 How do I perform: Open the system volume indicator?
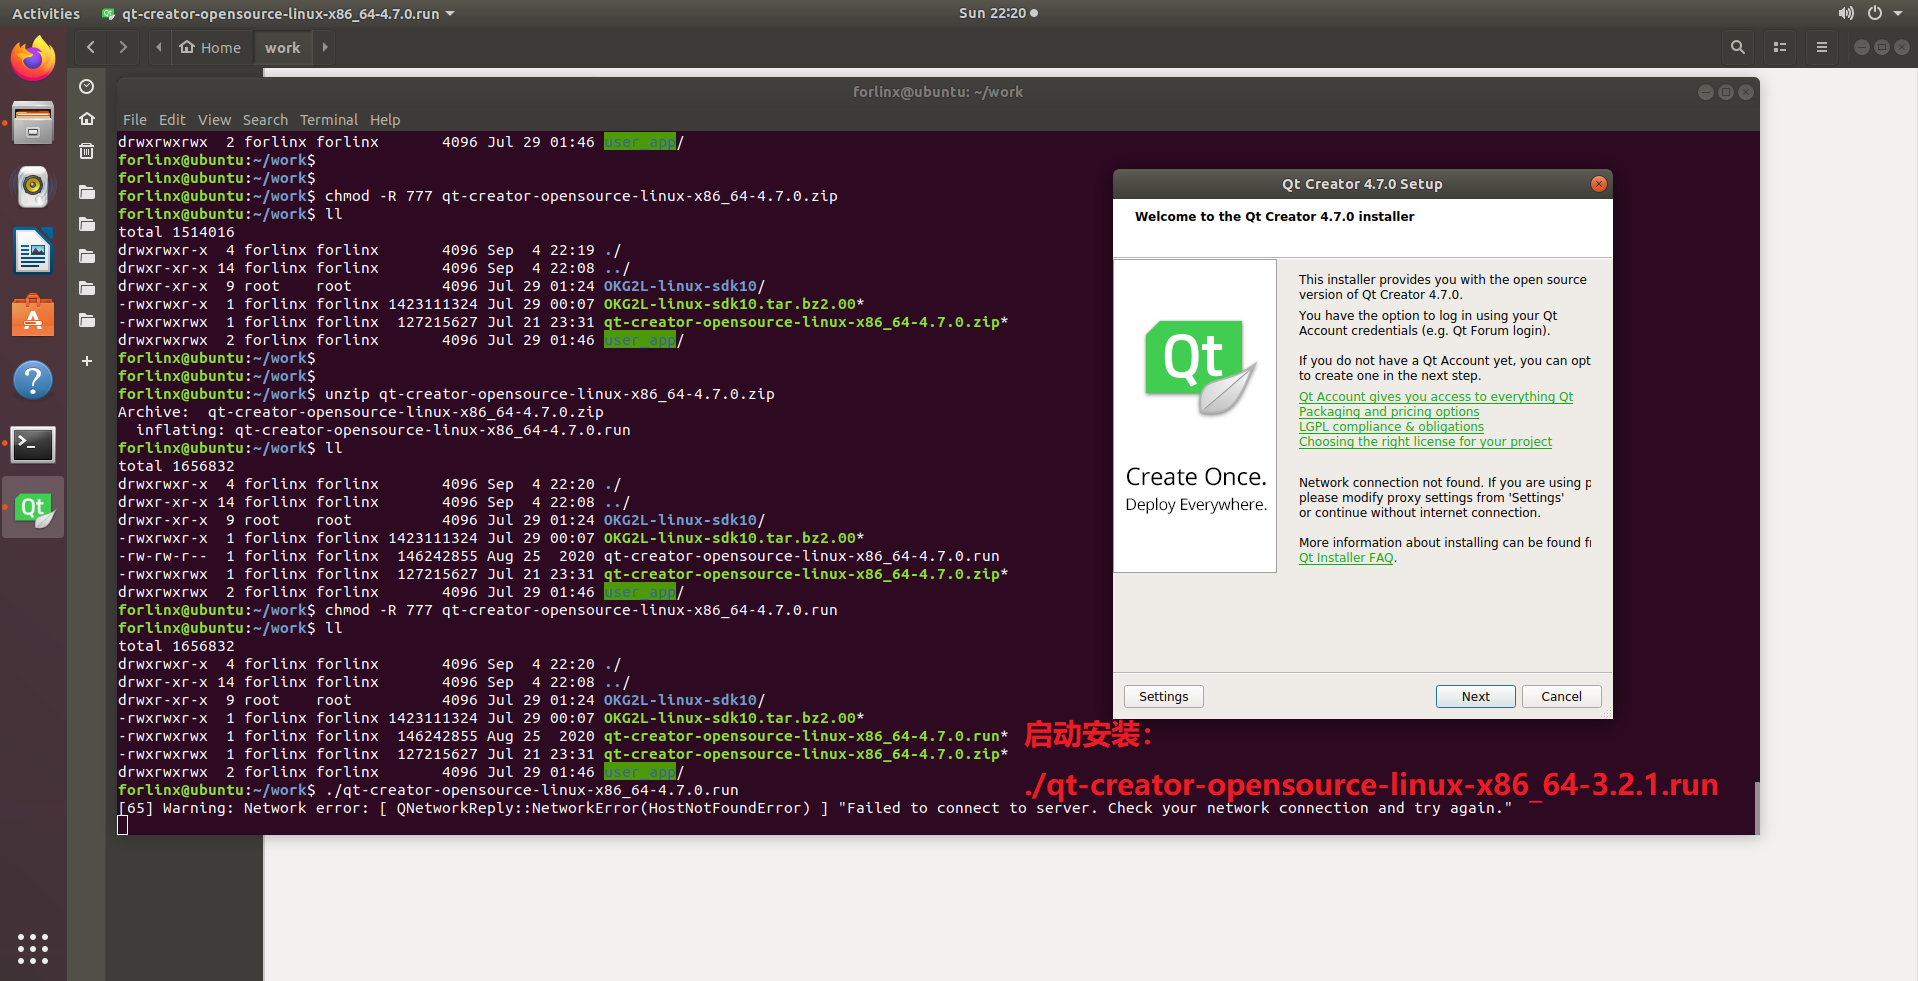[x=1845, y=13]
